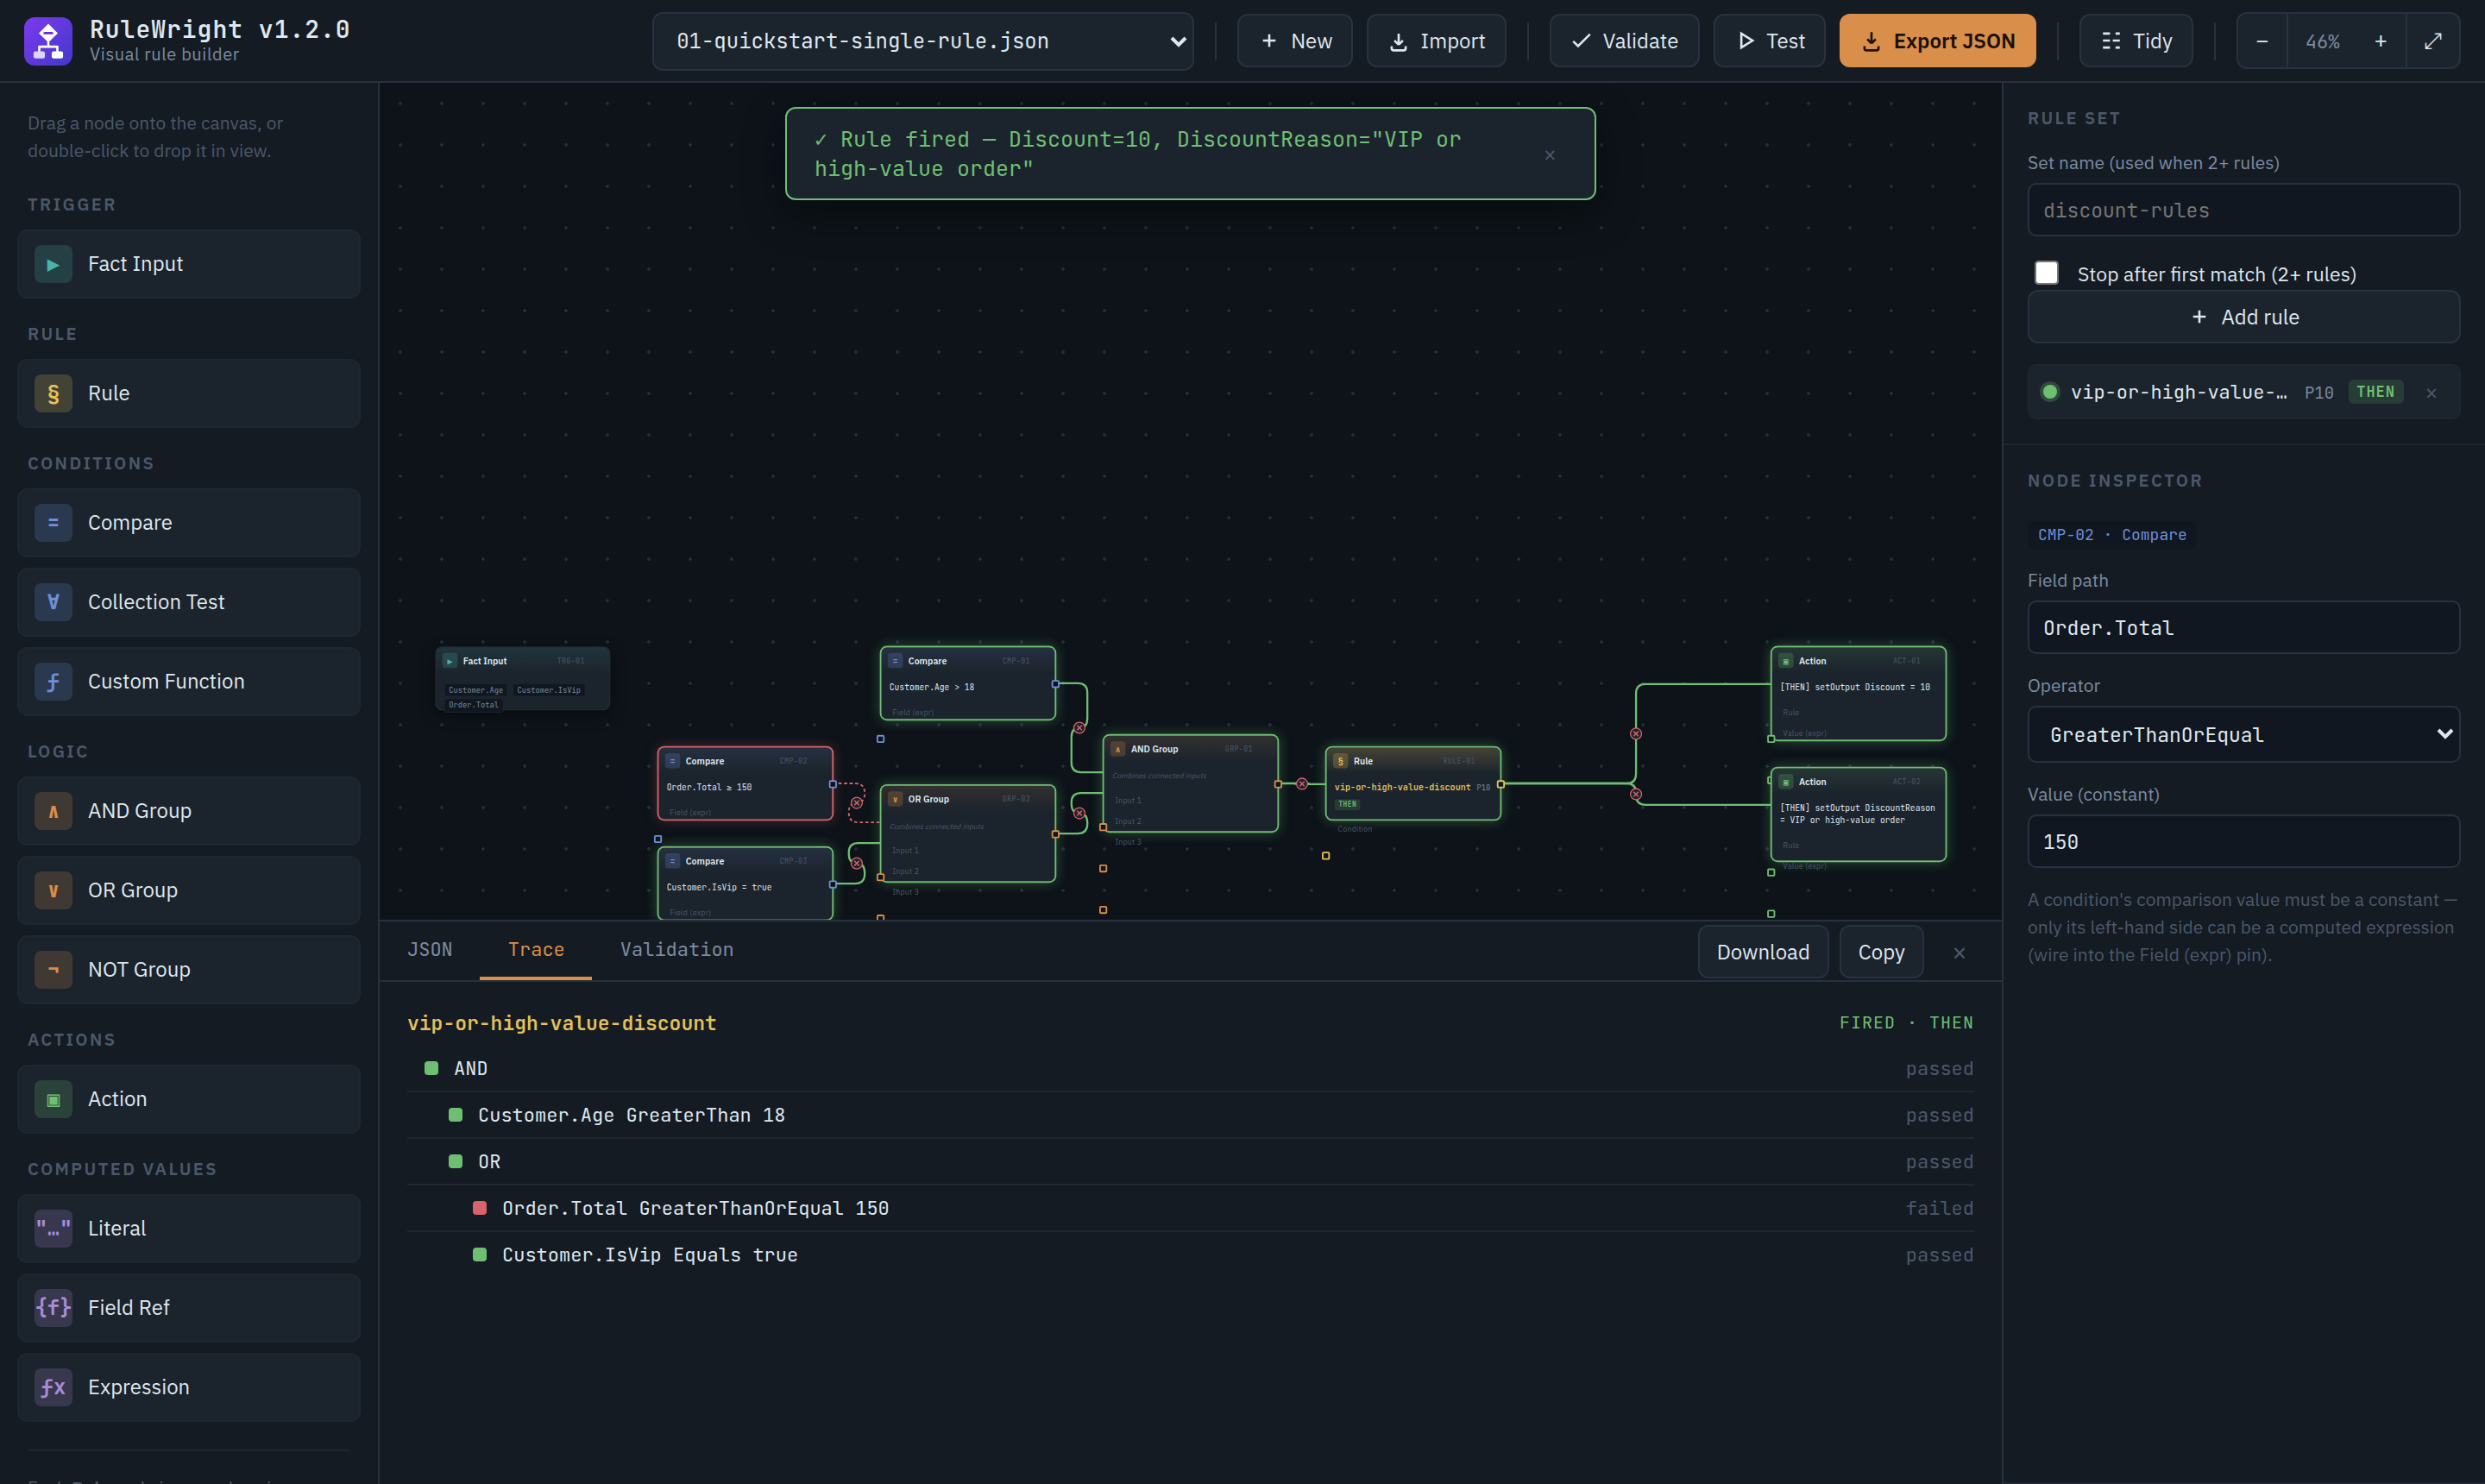Select the Literal node icon
The image size is (2485, 1484).
coord(53,1229)
